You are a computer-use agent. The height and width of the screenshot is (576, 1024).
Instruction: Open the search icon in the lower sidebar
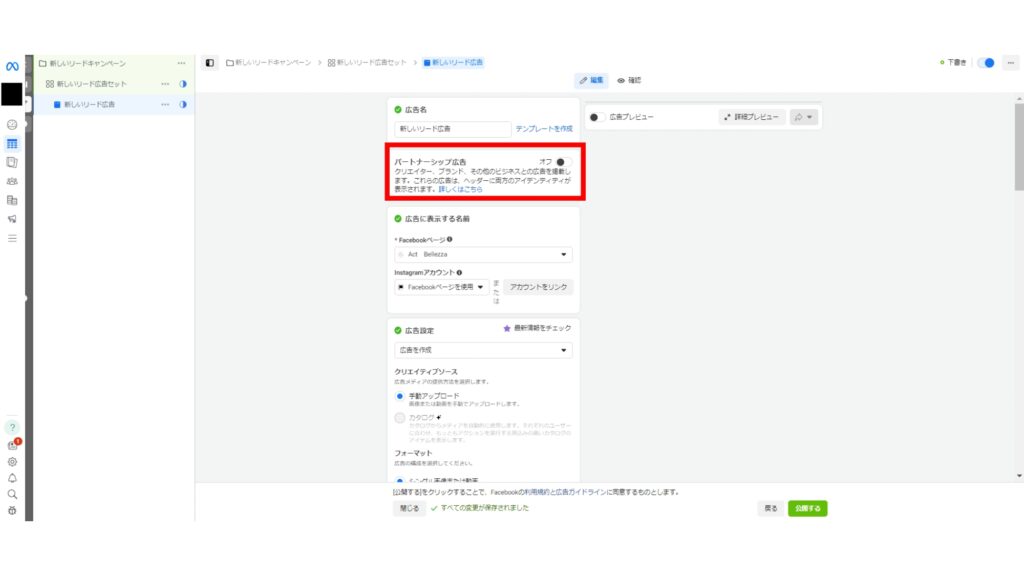click(12, 494)
